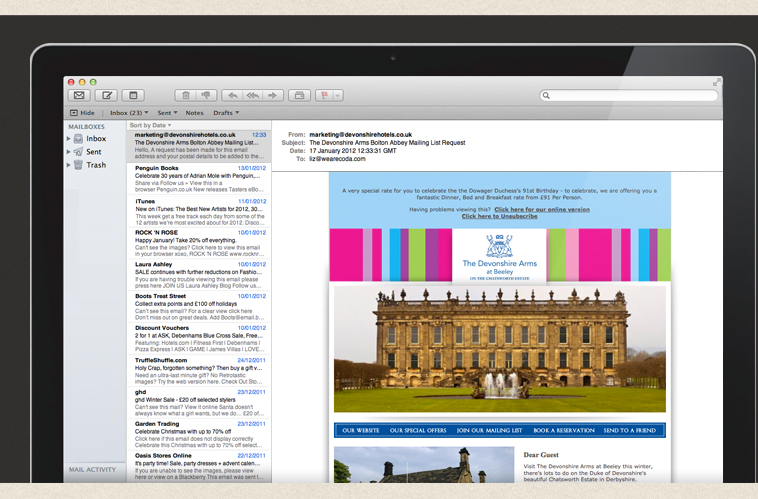Expand the Trash mailbox triangle
This screenshot has height=499, width=758.
69,165
